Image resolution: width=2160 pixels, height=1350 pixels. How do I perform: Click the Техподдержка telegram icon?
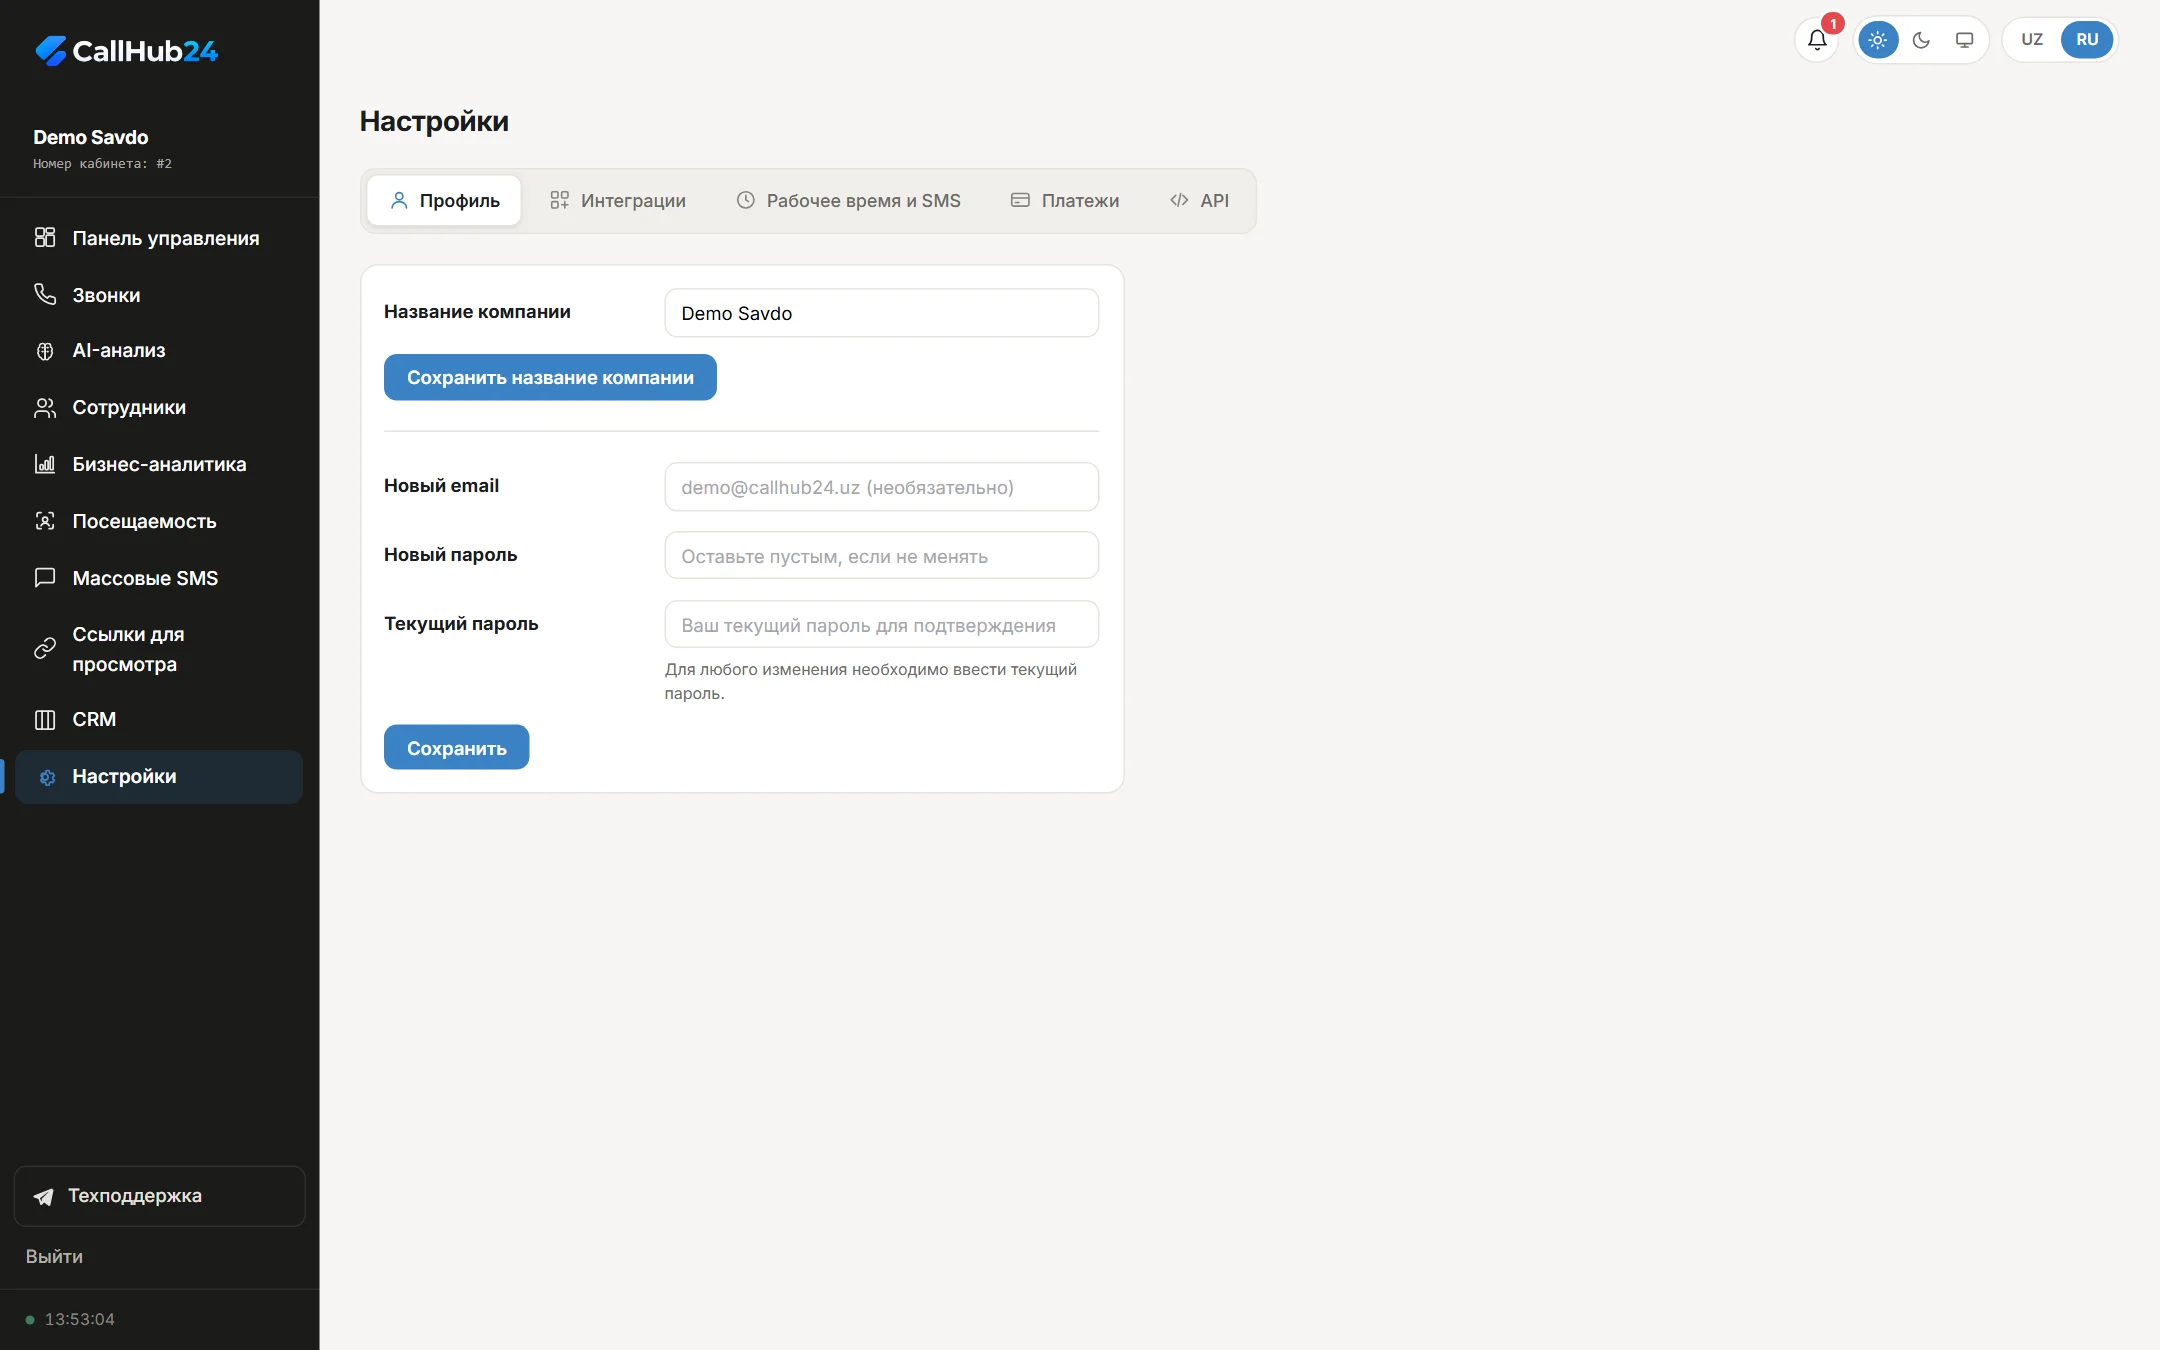click(x=44, y=1196)
